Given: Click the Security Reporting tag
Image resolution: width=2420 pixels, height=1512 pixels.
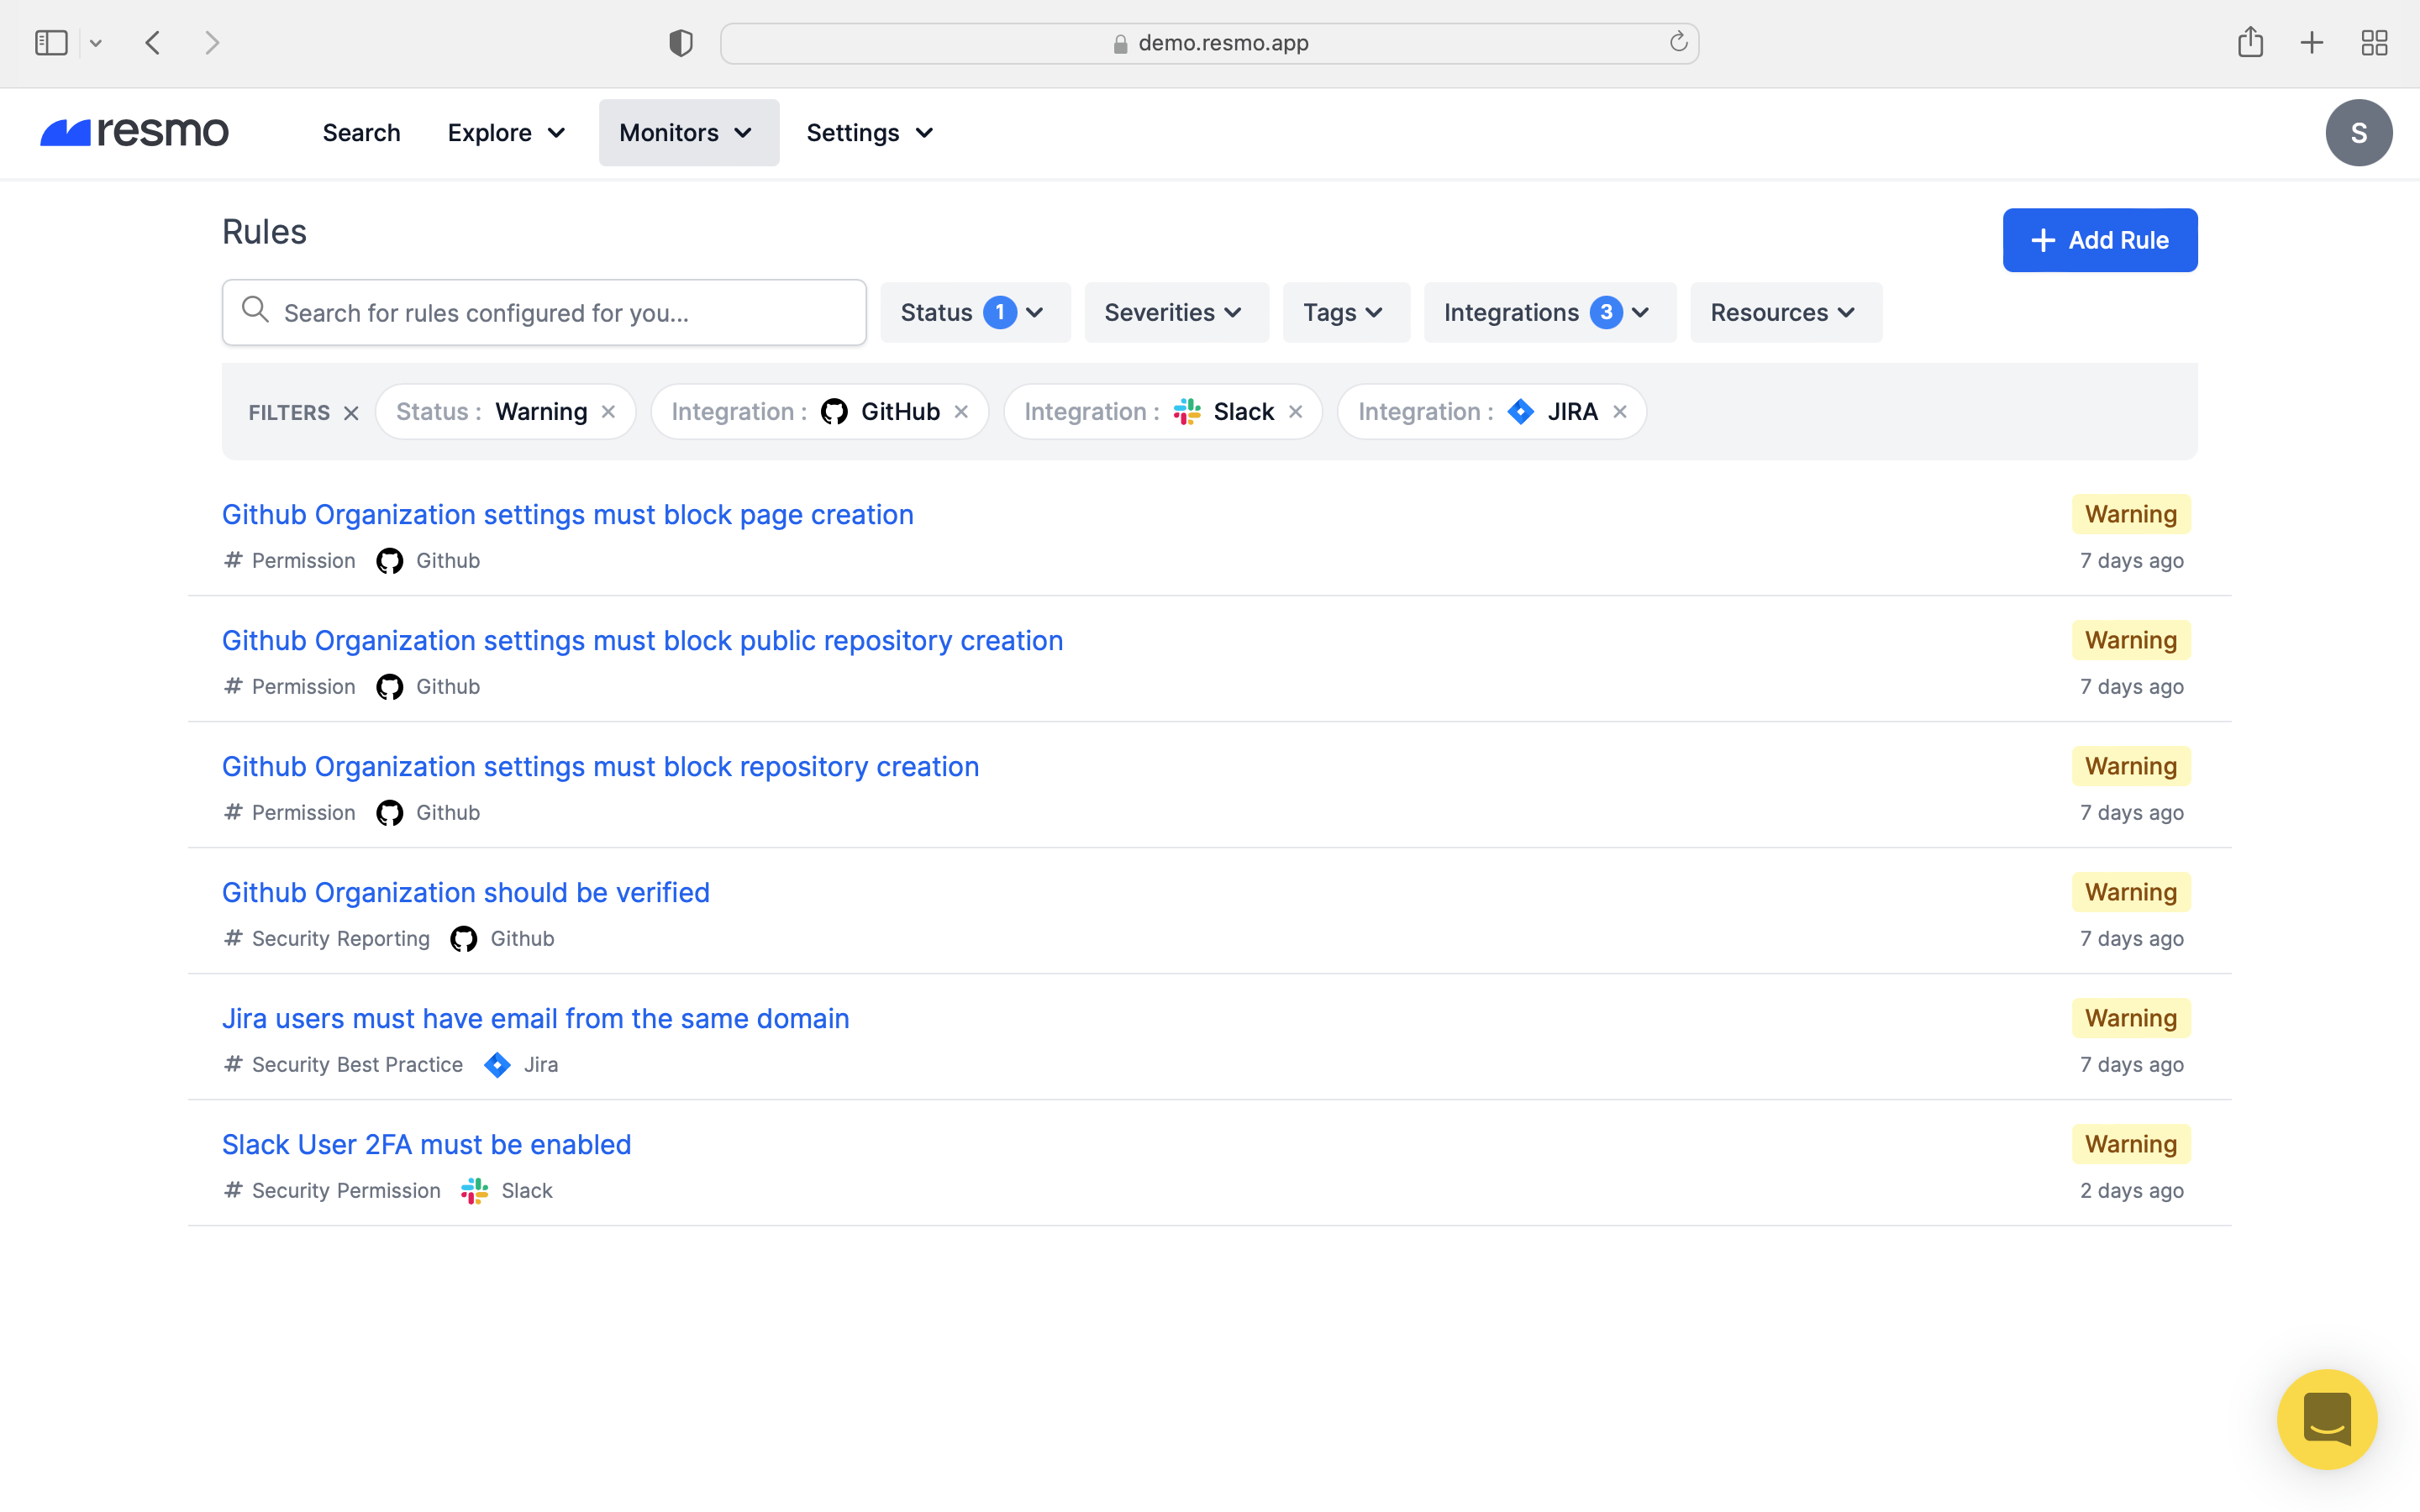Looking at the screenshot, I should pos(328,939).
